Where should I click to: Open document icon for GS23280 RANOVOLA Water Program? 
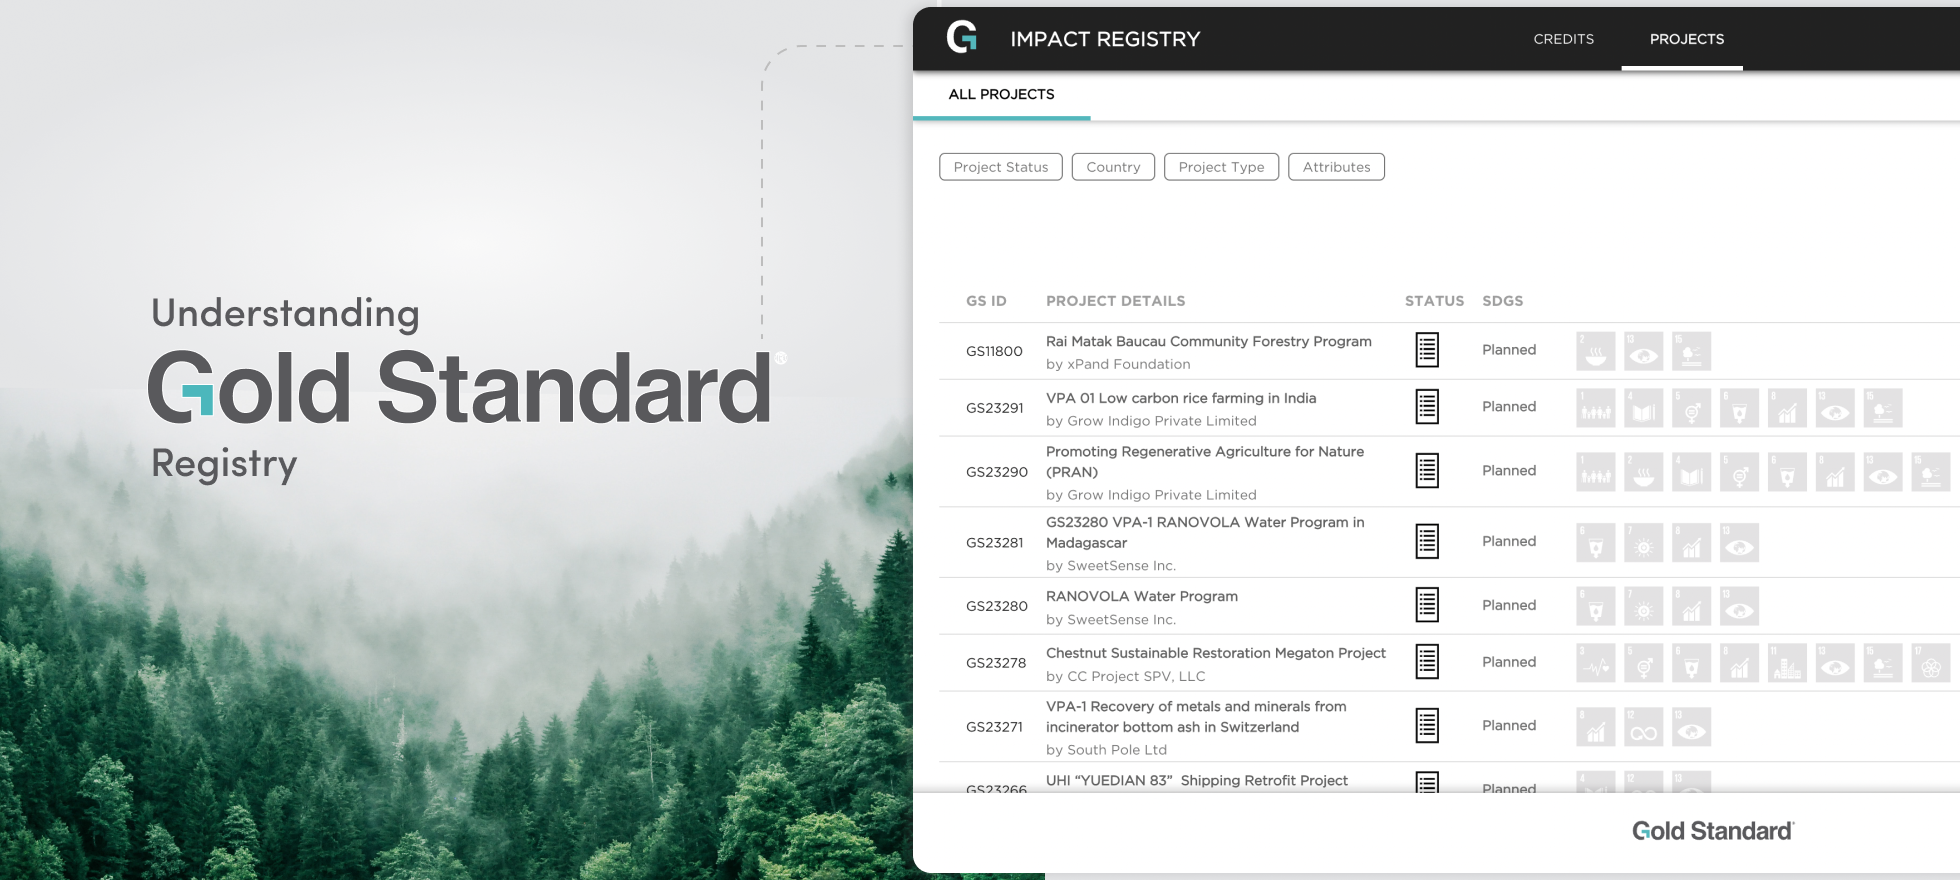pos(1427,605)
